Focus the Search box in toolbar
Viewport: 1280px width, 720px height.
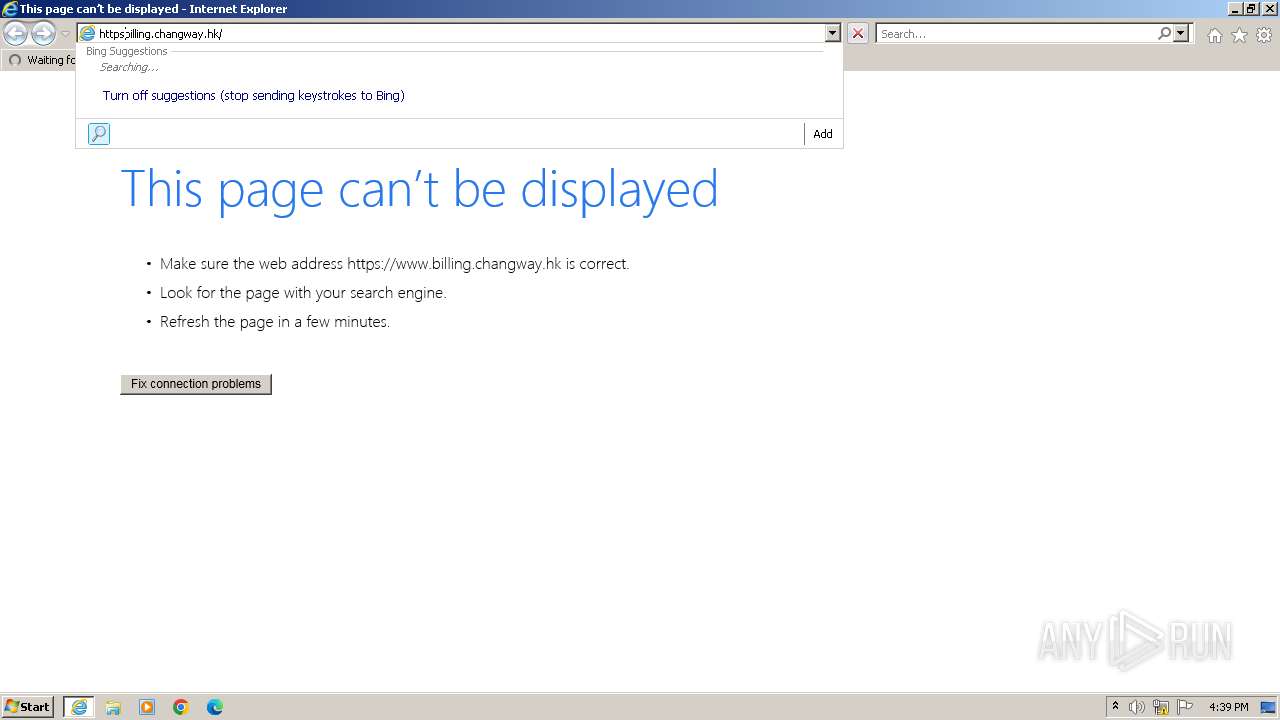tap(1016, 34)
